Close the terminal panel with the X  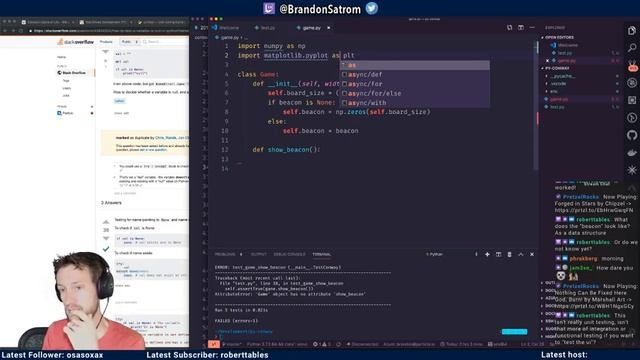(x=532, y=254)
